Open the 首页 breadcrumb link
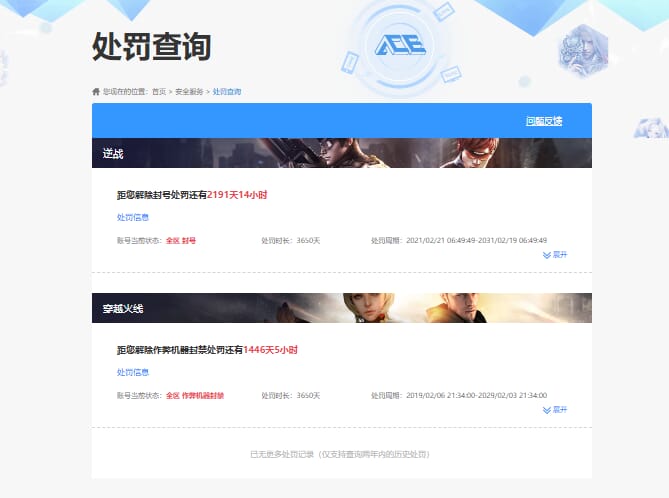The image size is (669, 498). coord(159,91)
